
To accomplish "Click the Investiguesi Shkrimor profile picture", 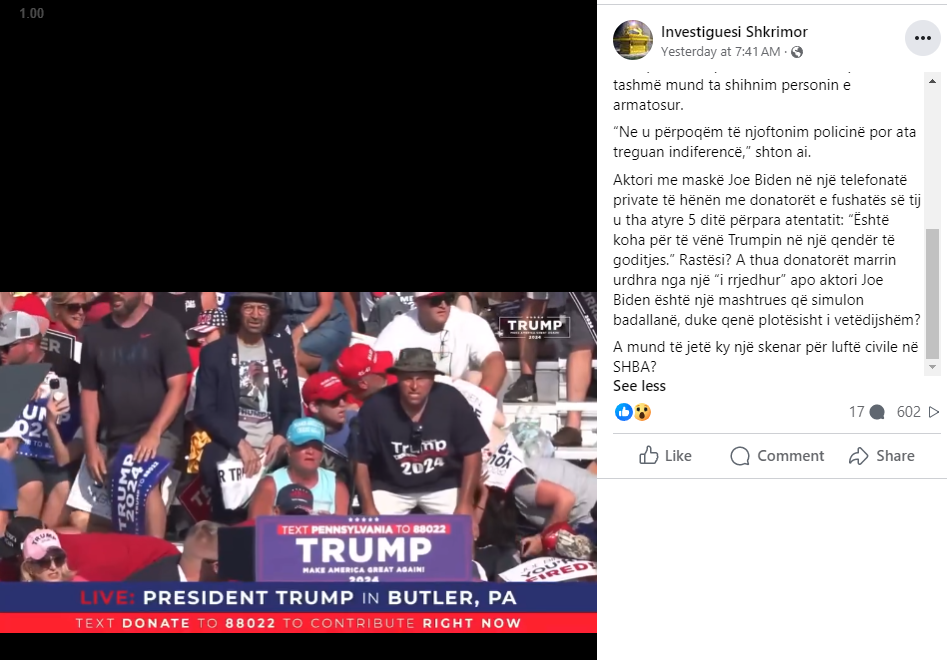I will pyautogui.click(x=633, y=40).
